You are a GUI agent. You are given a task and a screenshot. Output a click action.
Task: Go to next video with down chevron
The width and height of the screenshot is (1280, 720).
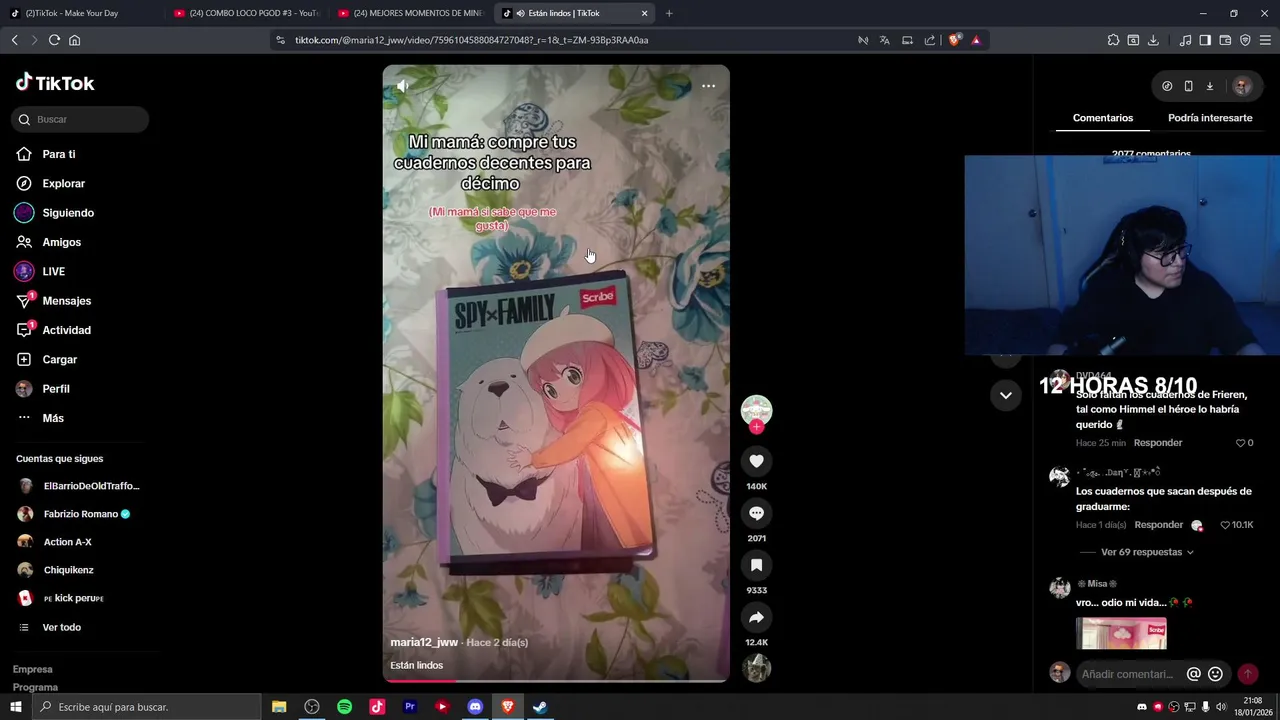pyautogui.click(x=1006, y=395)
